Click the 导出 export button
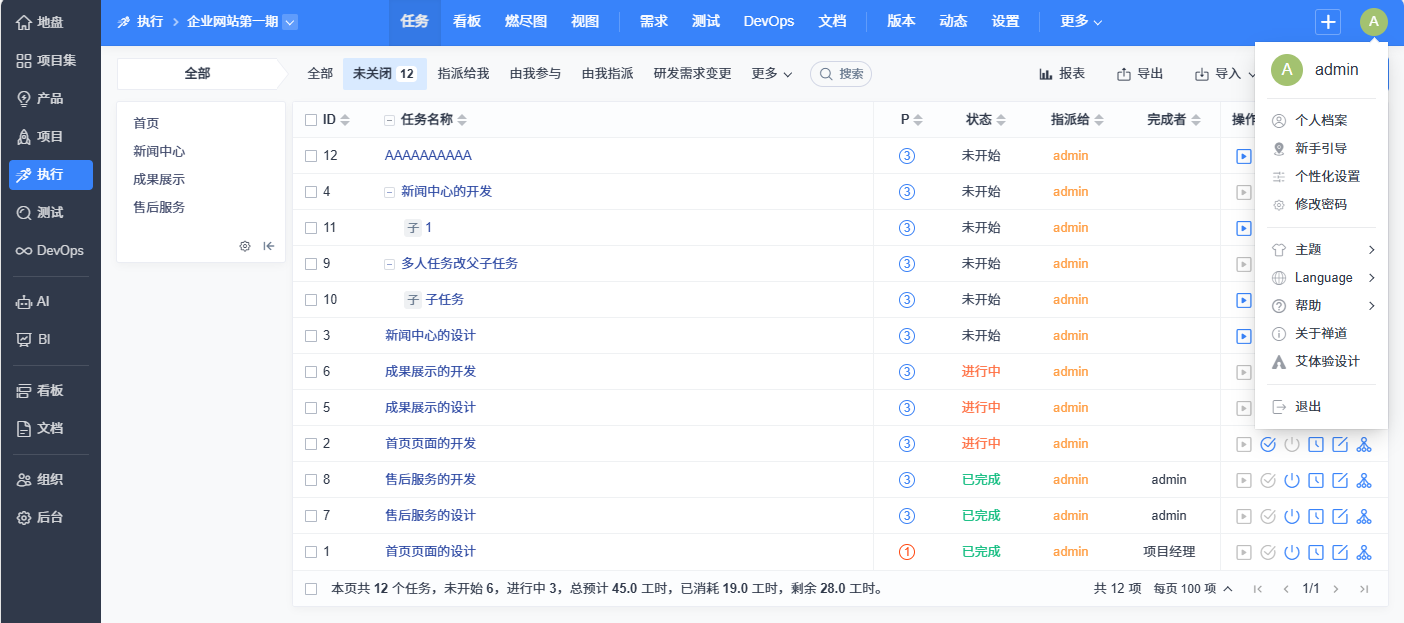The width and height of the screenshot is (1404, 623). 1140,74
